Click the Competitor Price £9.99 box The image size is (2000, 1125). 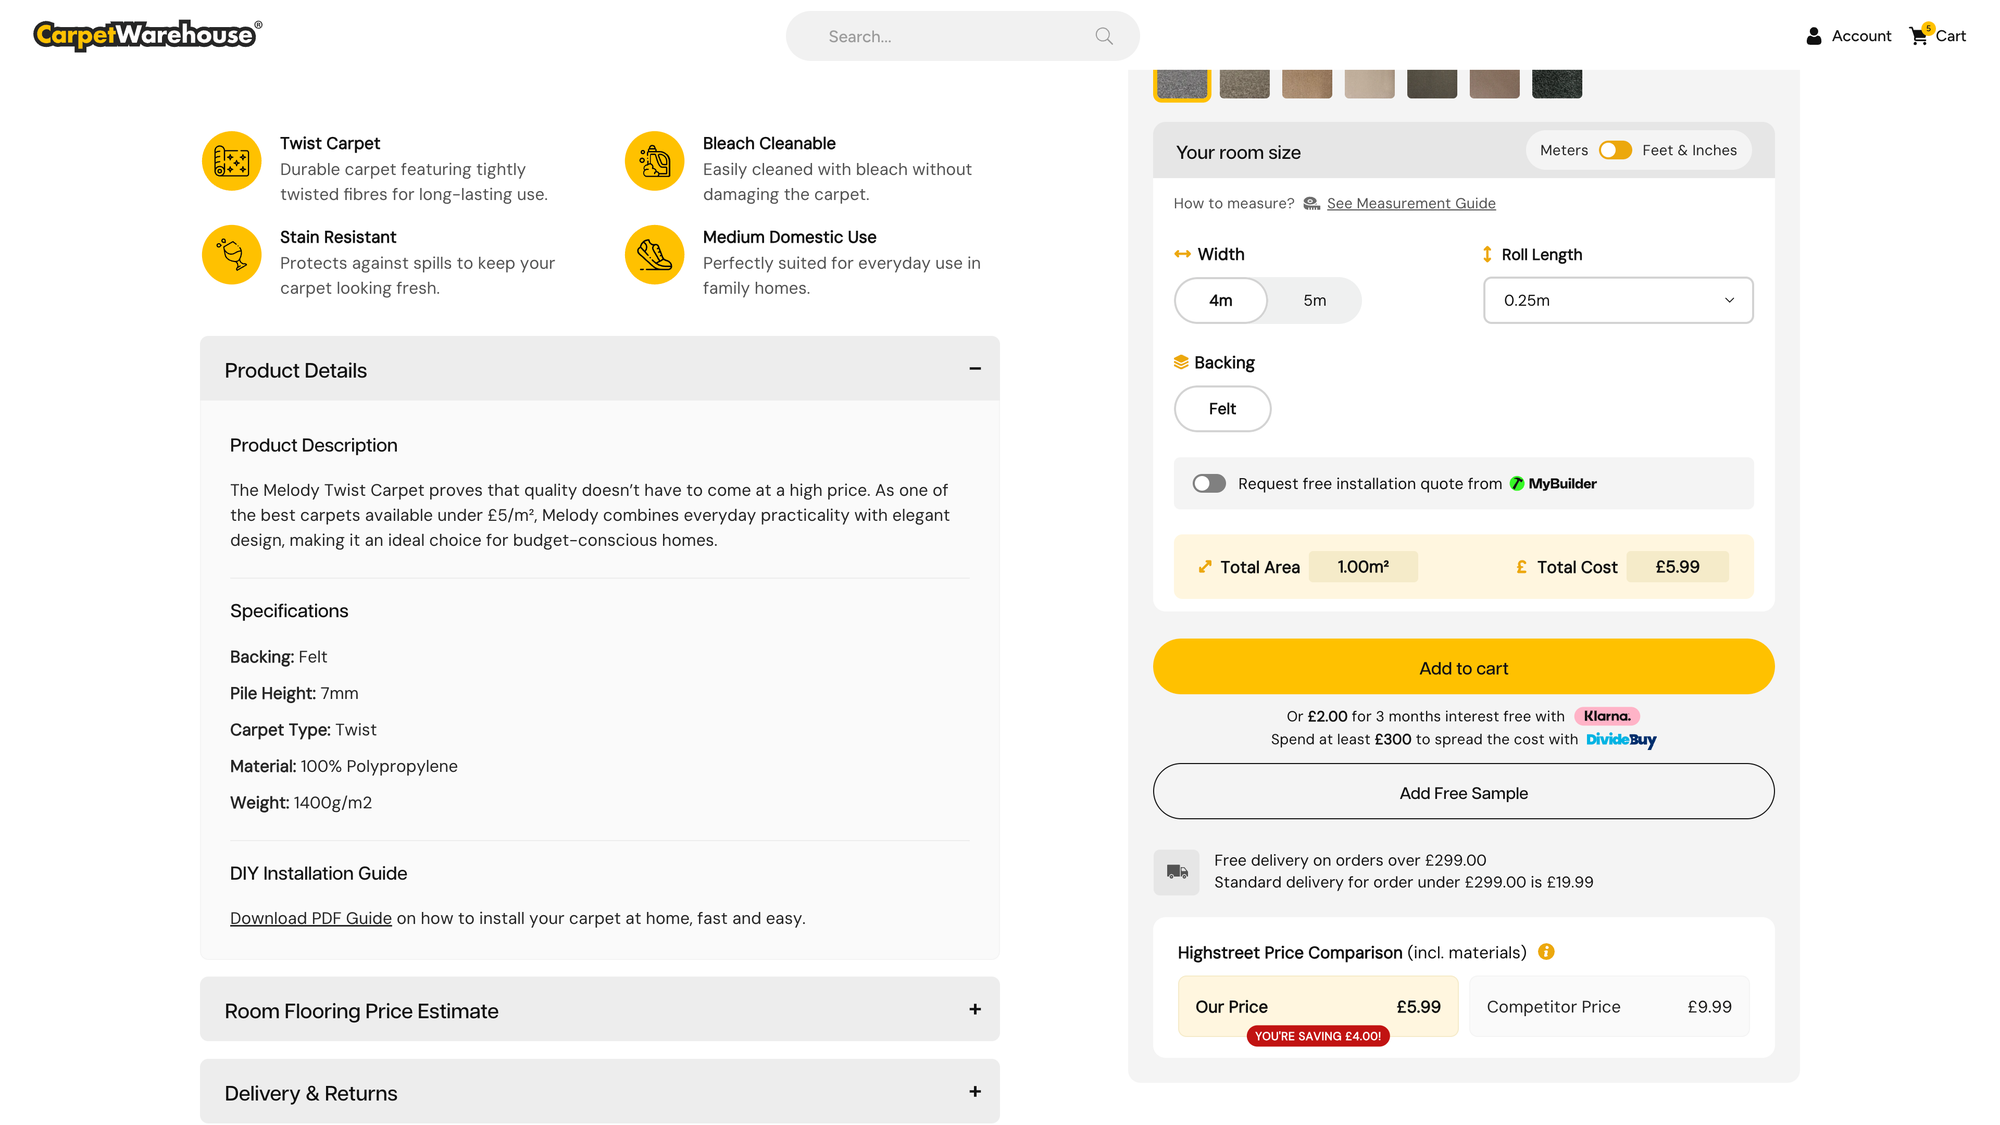[1609, 1006]
